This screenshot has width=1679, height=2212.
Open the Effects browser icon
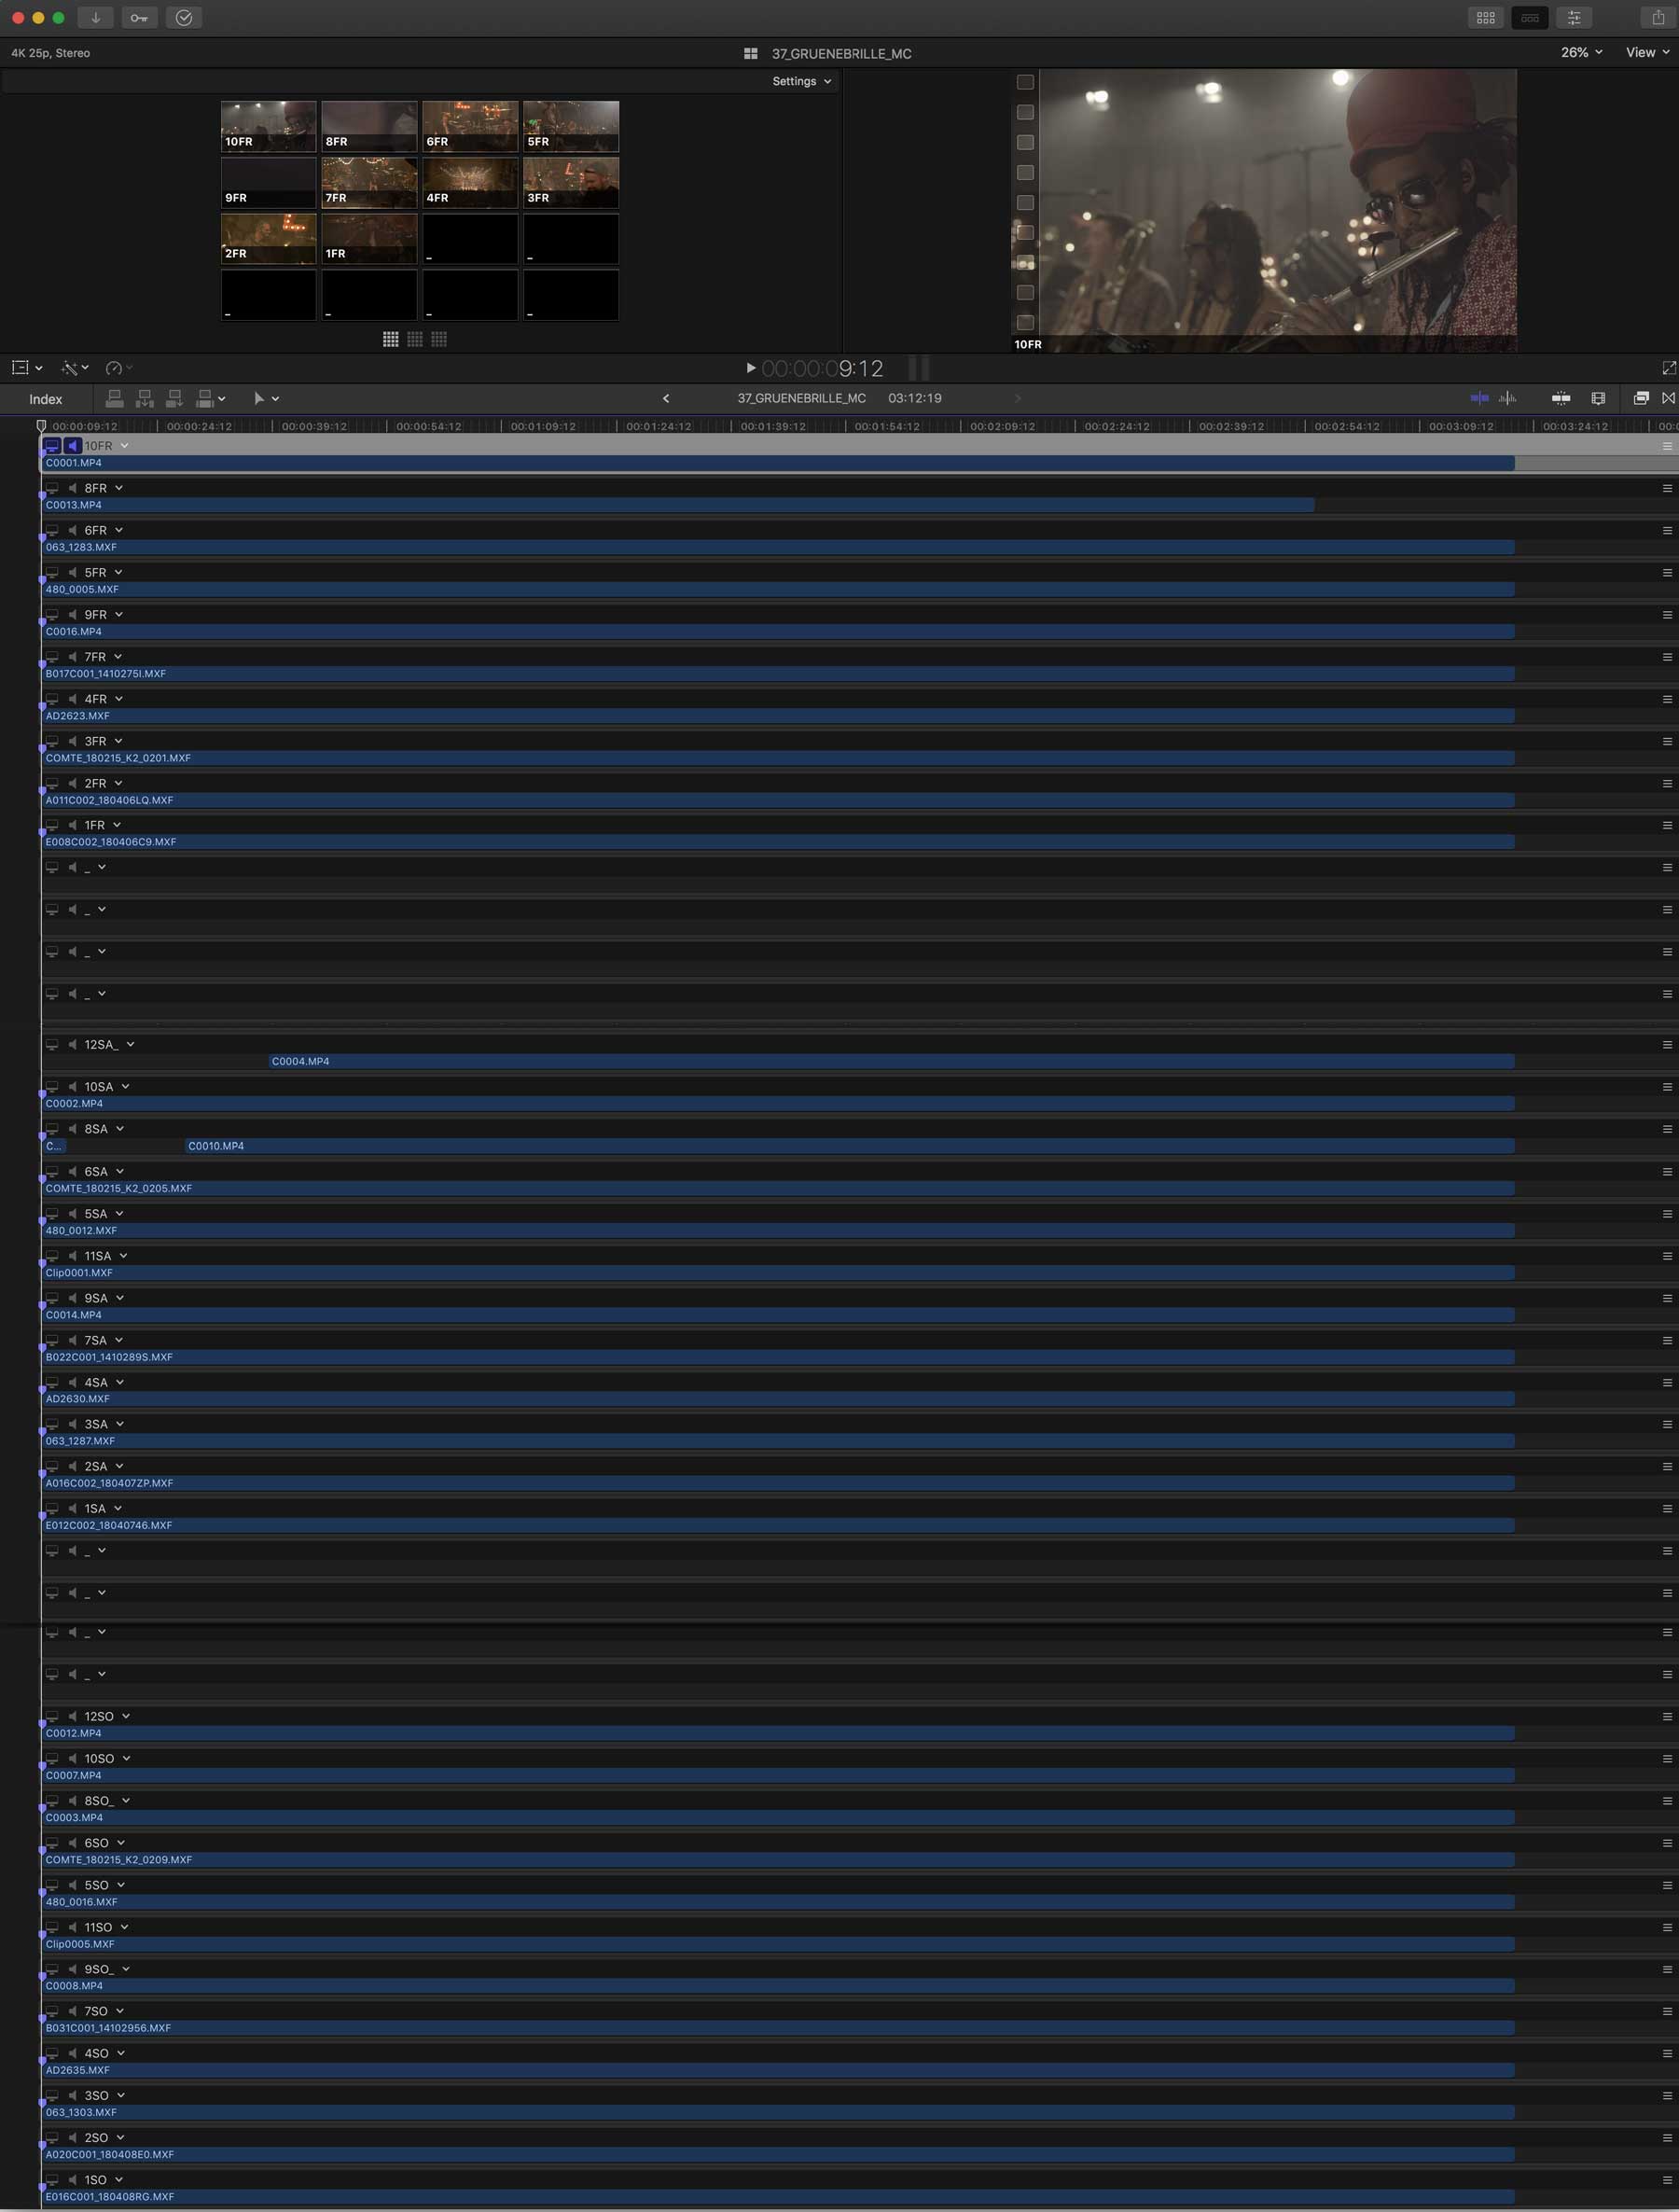click(1641, 398)
